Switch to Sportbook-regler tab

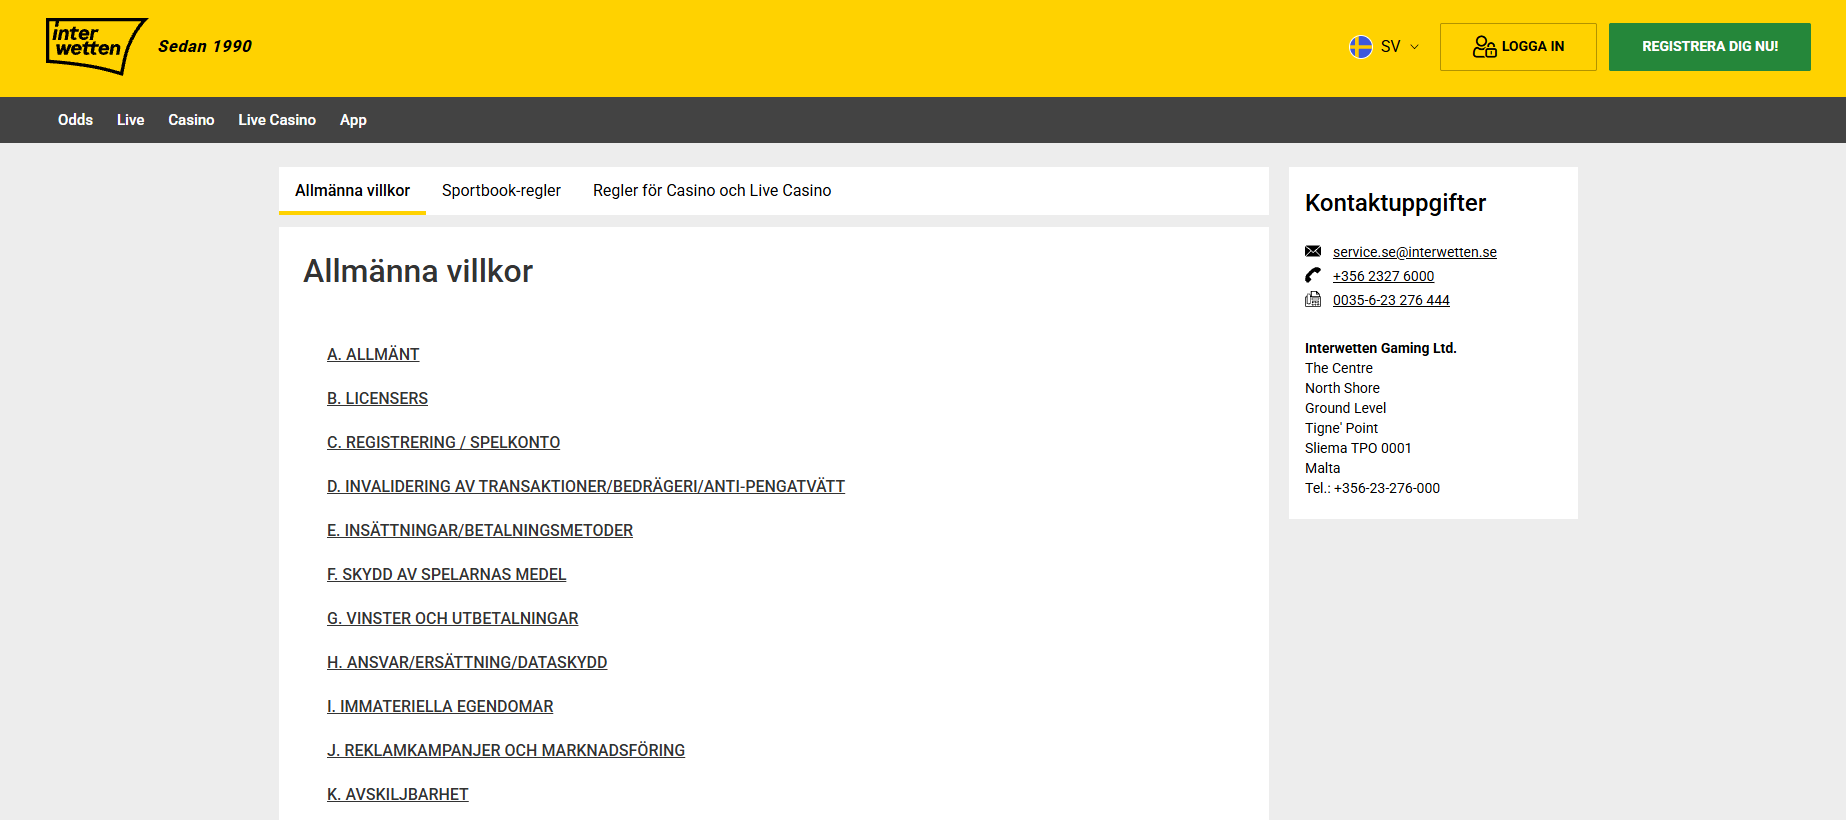pyautogui.click(x=501, y=190)
